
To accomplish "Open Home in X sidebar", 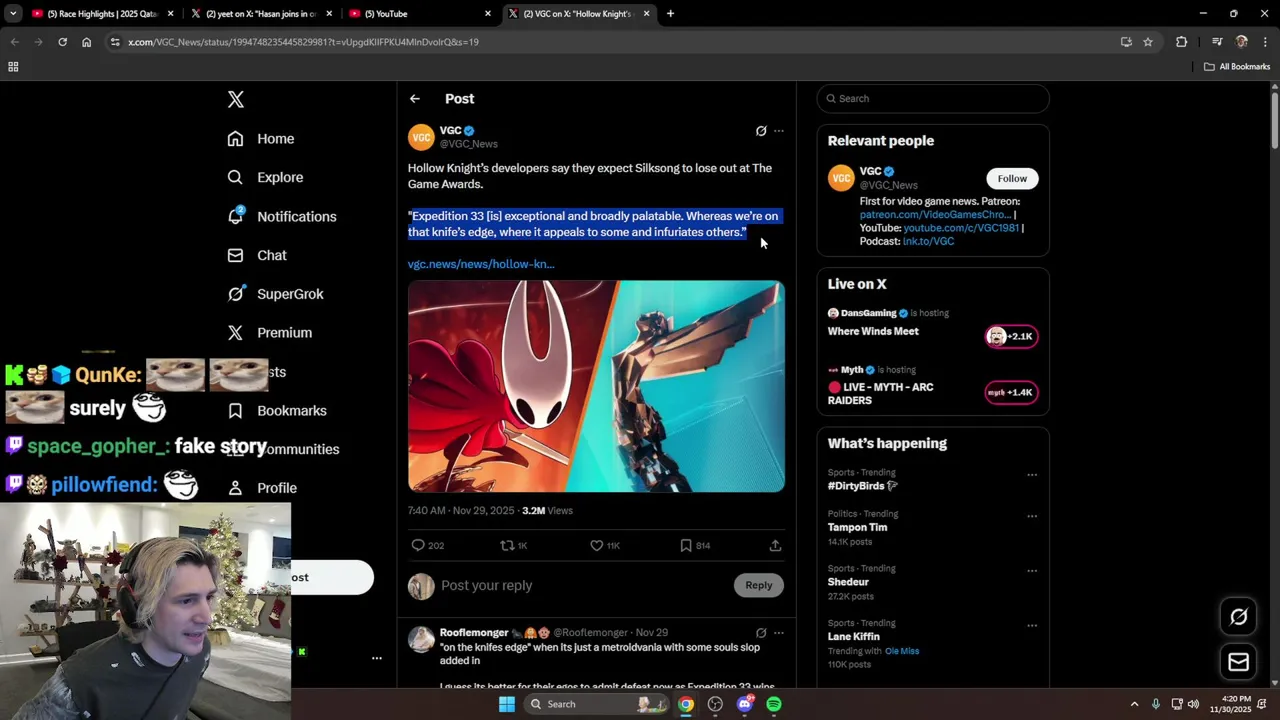I will click(x=260, y=139).
